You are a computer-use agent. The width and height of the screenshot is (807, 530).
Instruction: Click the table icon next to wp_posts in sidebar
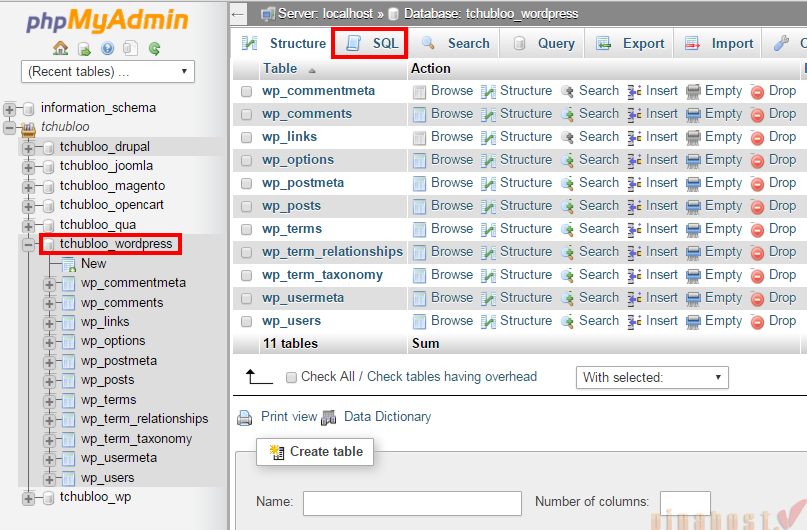click(x=68, y=381)
